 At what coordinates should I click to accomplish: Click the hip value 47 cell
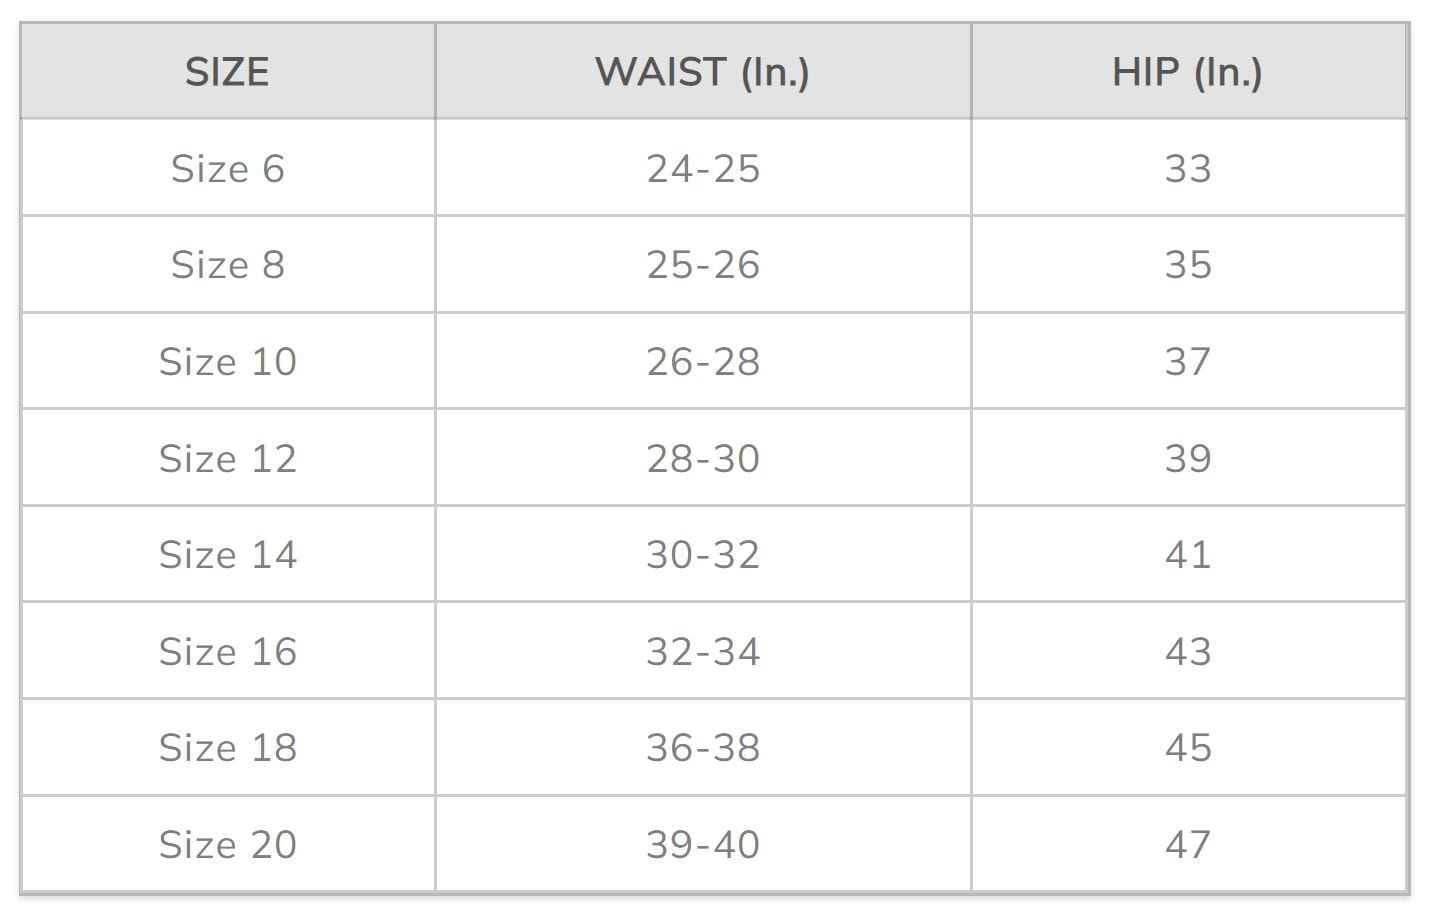1188,844
